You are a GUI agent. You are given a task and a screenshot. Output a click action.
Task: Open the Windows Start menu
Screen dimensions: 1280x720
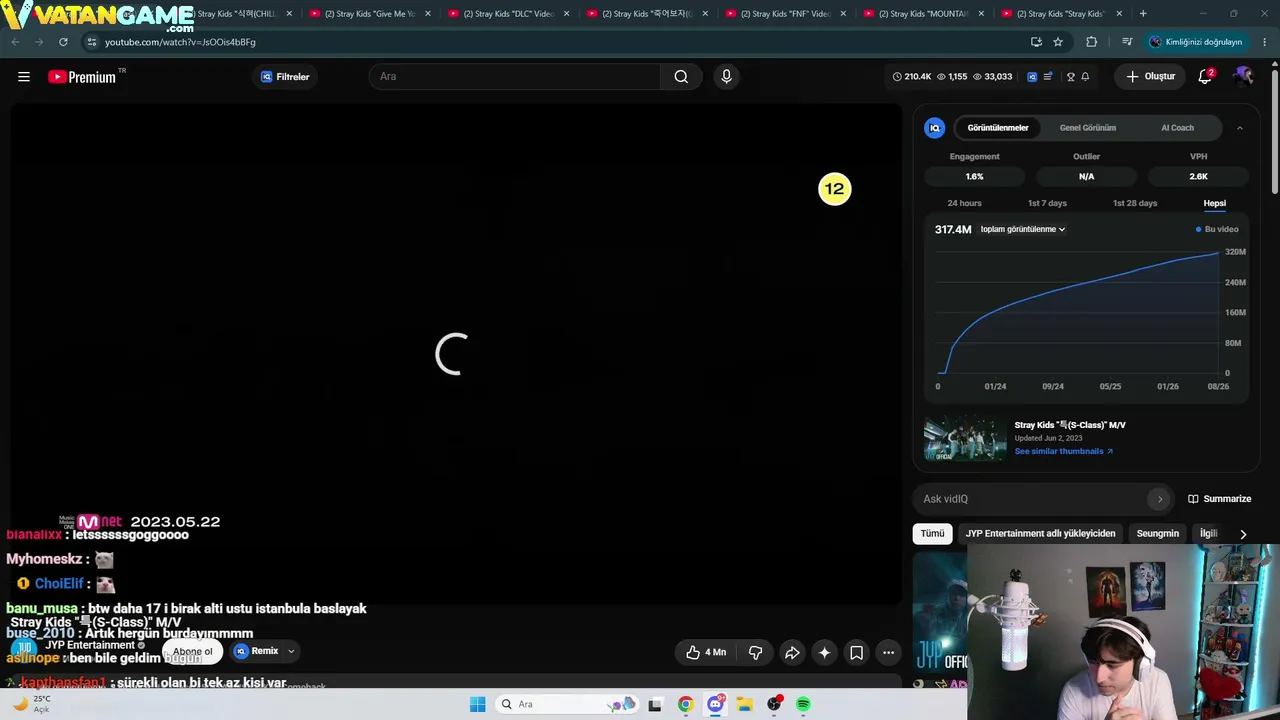[x=477, y=704]
